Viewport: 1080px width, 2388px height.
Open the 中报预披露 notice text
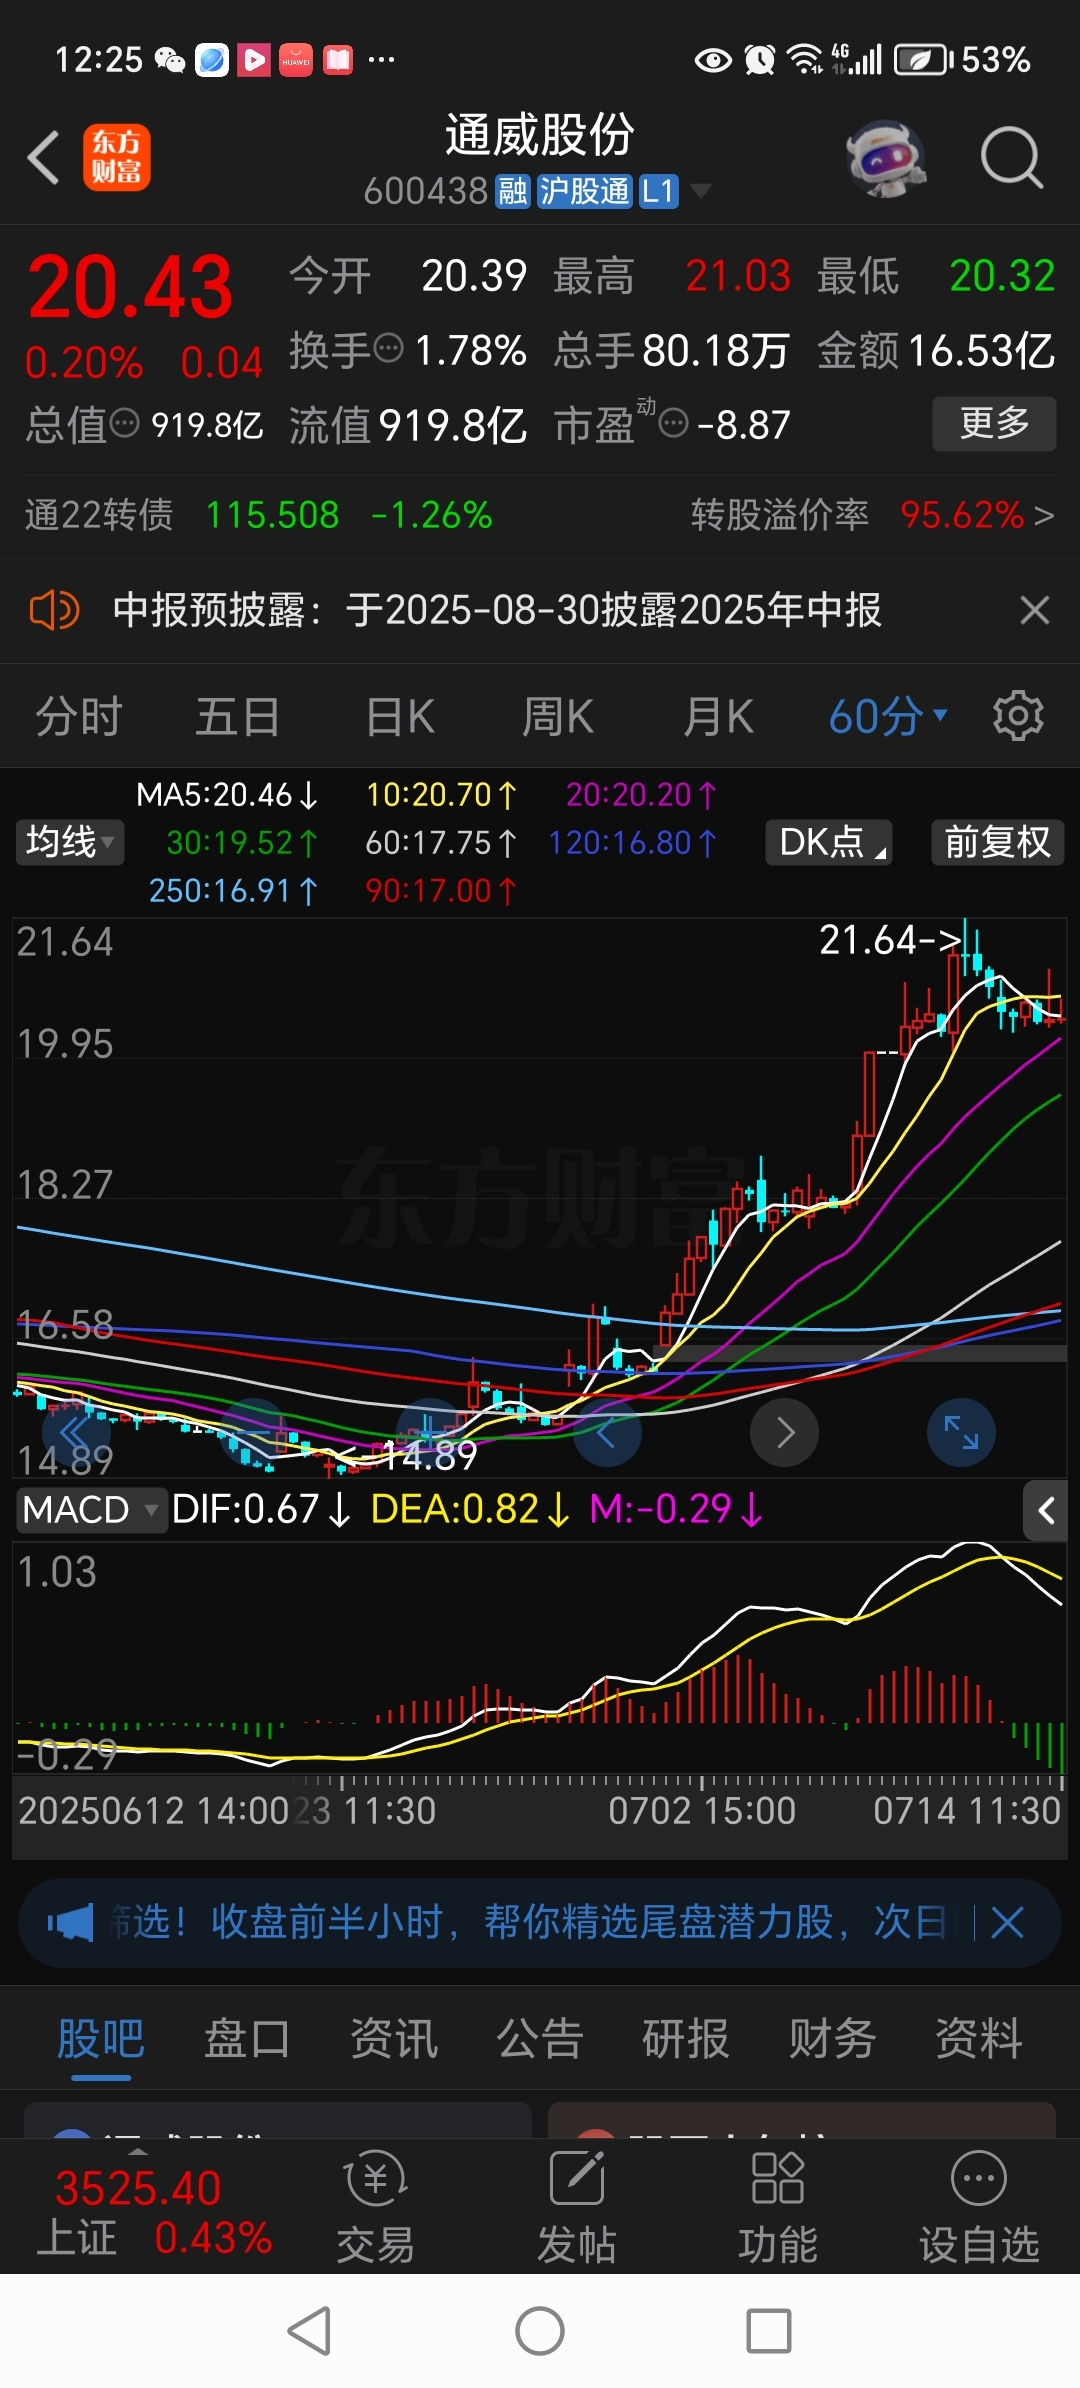[x=497, y=609]
